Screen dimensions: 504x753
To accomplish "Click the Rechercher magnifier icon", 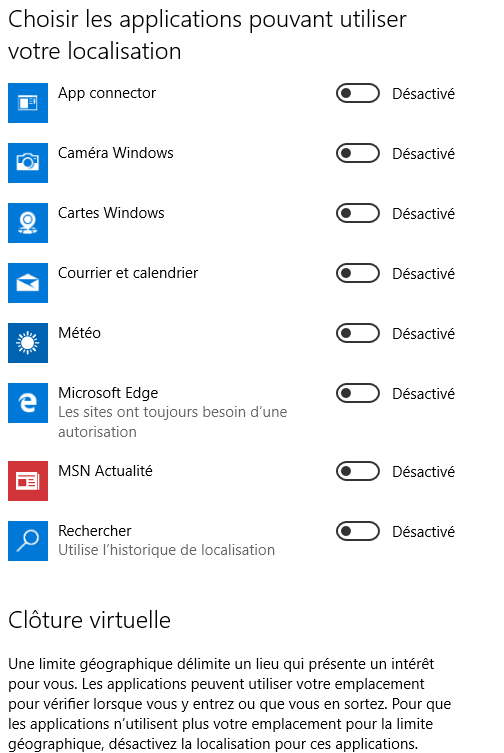I will click(28, 541).
